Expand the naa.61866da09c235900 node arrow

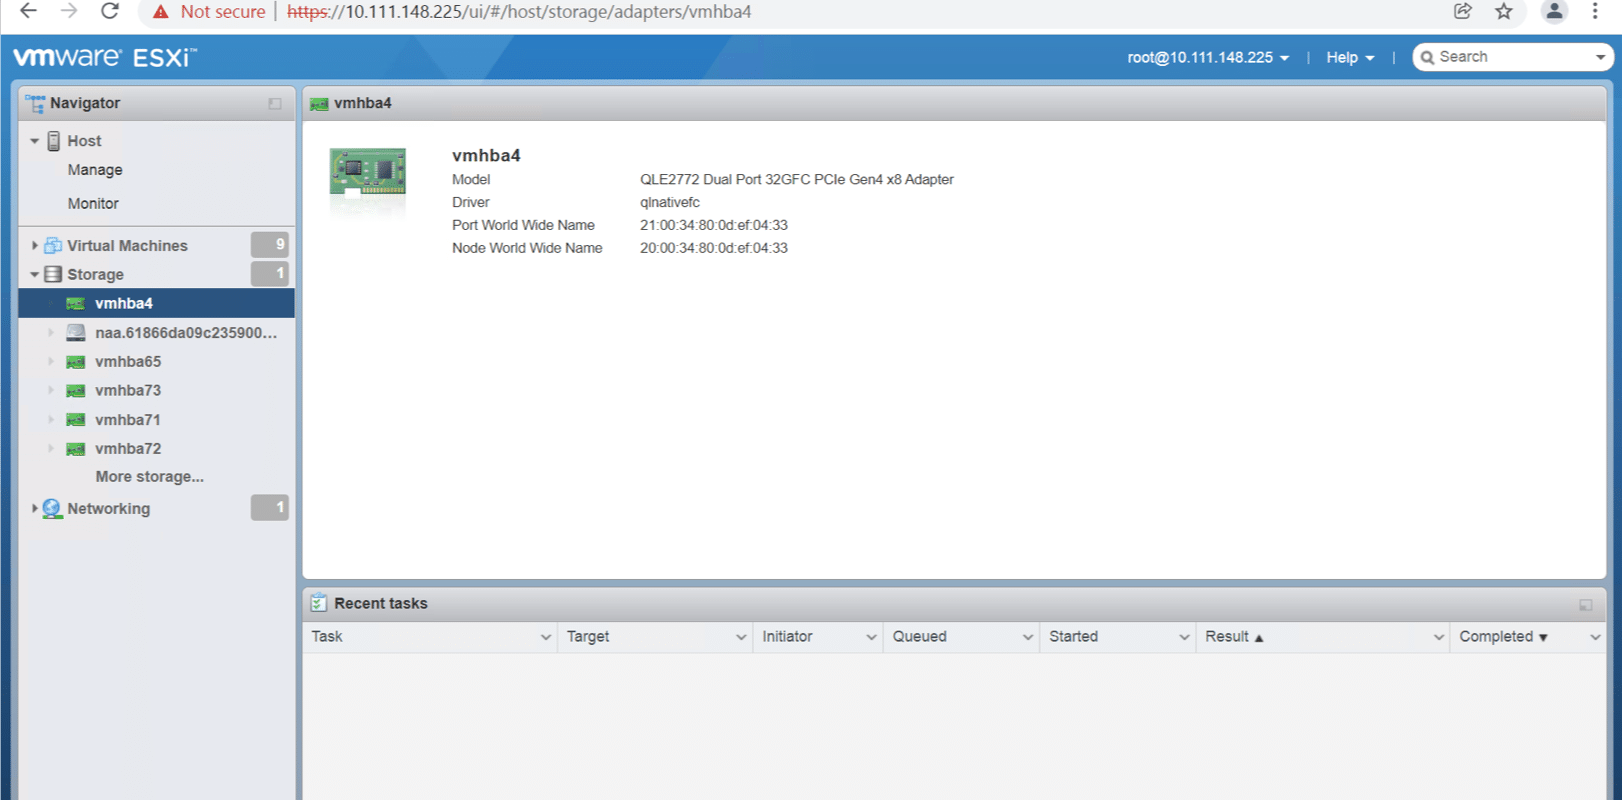(51, 332)
